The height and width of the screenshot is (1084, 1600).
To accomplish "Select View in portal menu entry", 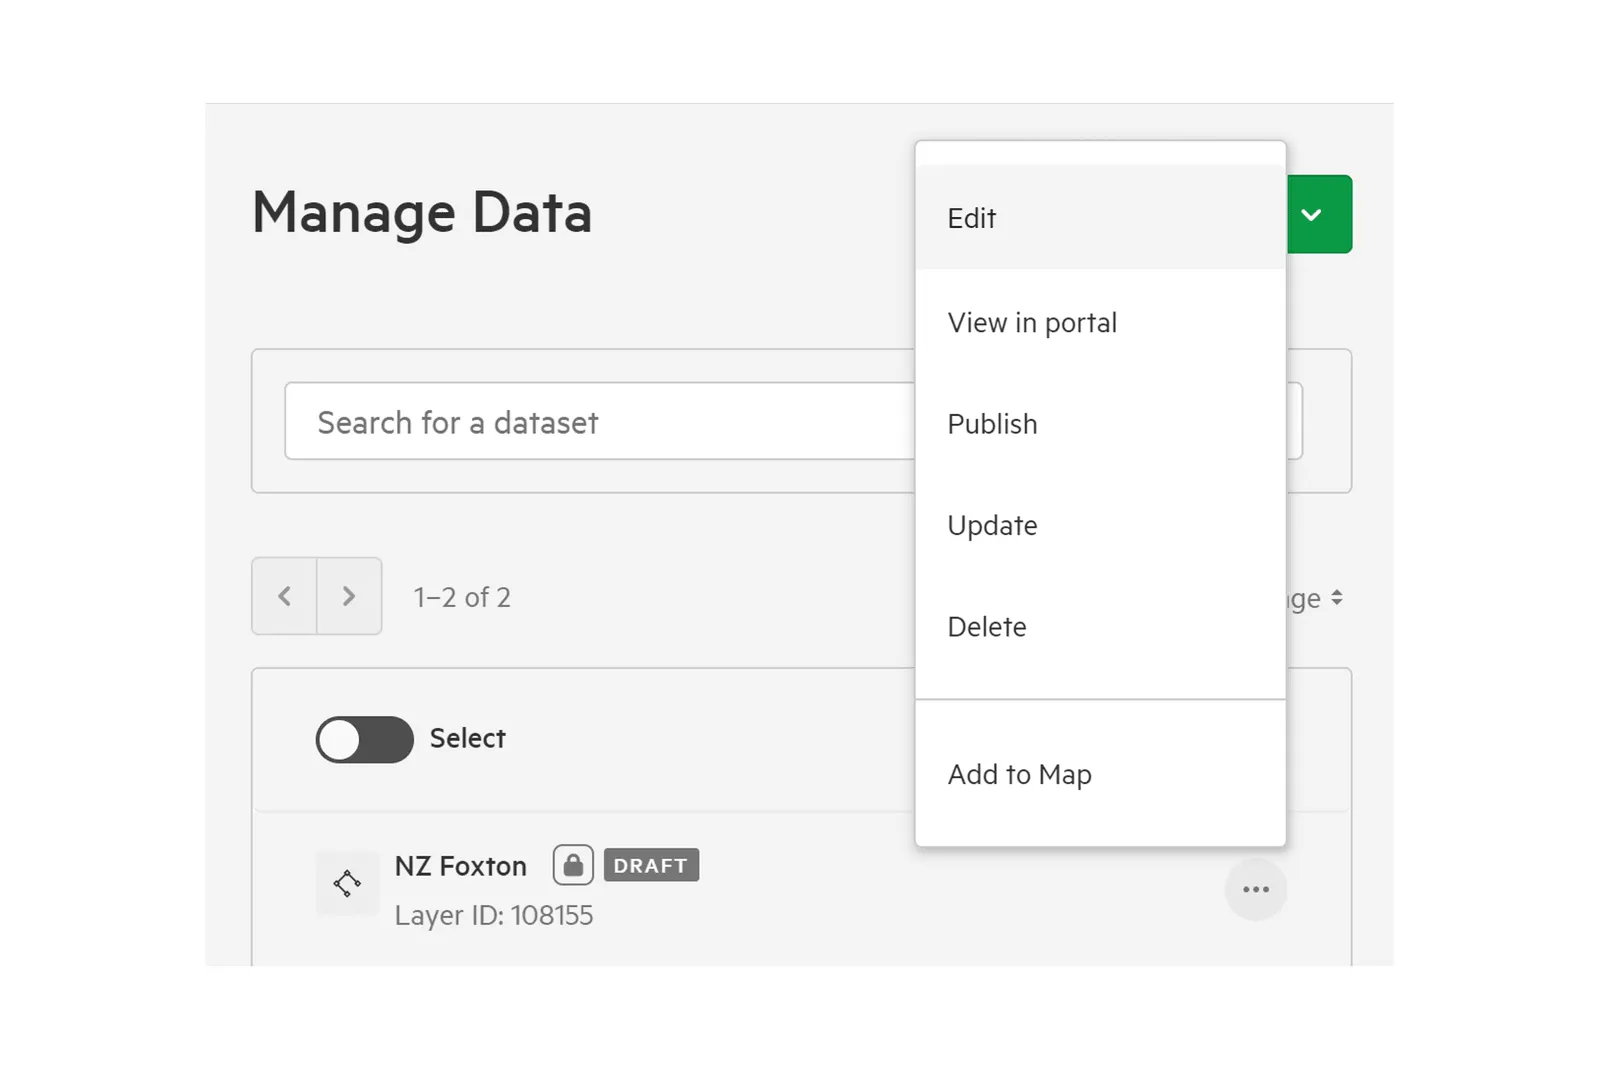I will 1100,323.
